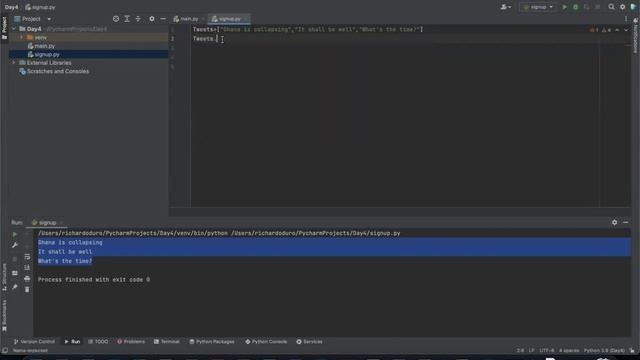Image resolution: width=640 pixels, height=360 pixels.
Task: Click the JetBrains Toolbox icon top-right
Action: (633, 7)
